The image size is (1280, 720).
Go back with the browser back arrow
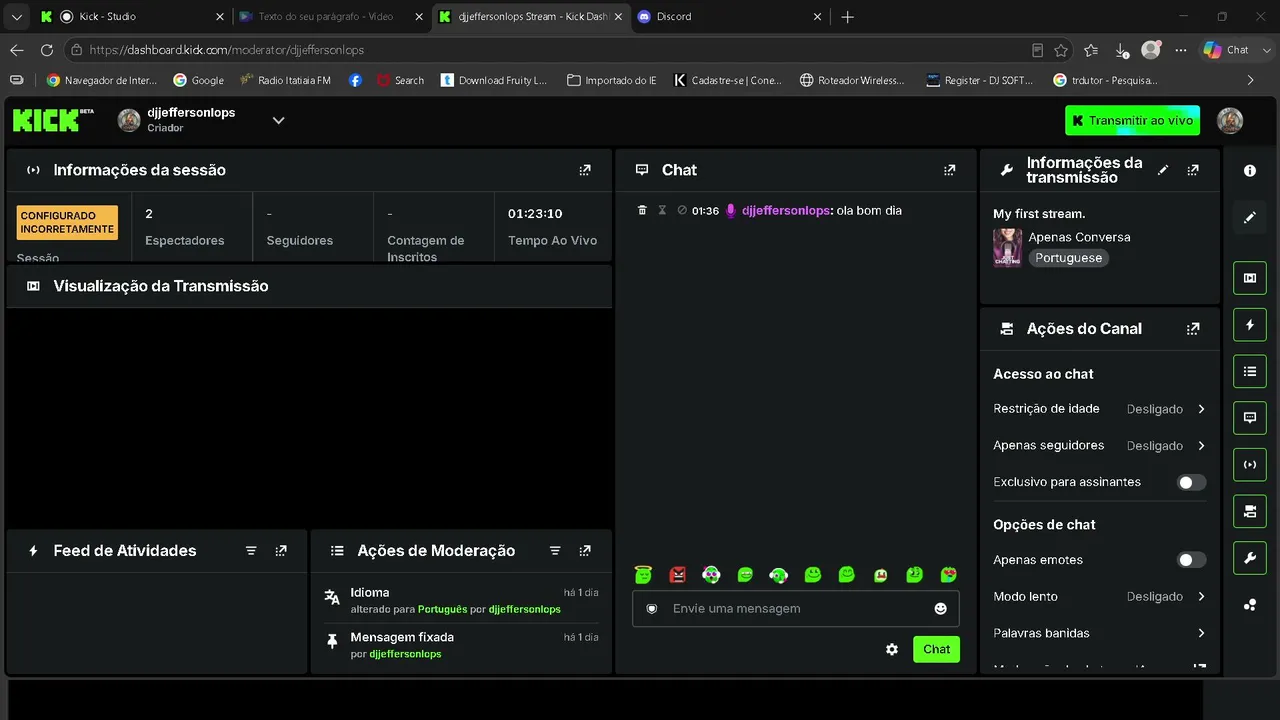tap(17, 50)
